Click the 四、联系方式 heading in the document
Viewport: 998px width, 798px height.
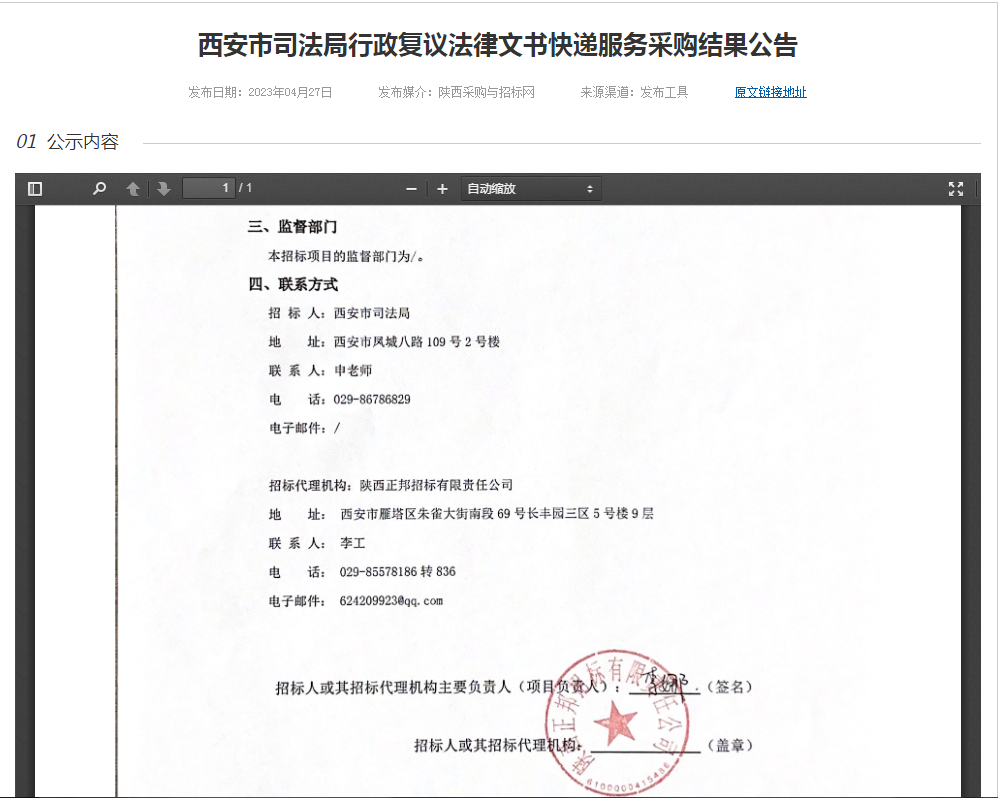pos(293,285)
